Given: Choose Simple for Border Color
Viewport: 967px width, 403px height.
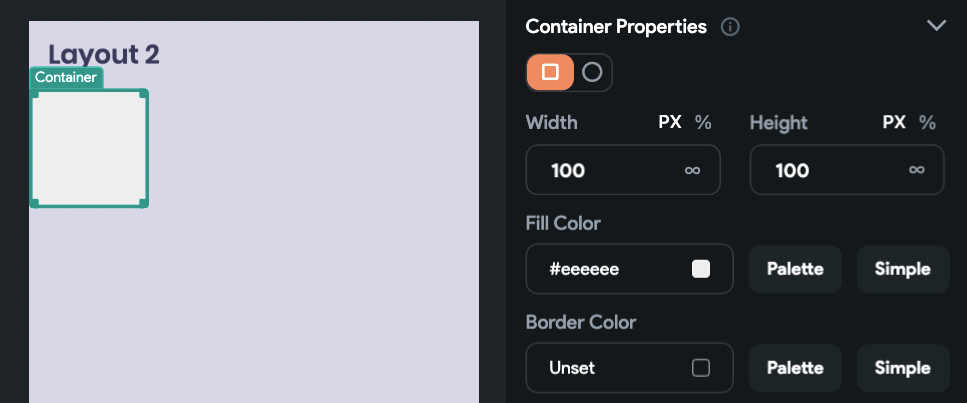Looking at the screenshot, I should point(903,368).
